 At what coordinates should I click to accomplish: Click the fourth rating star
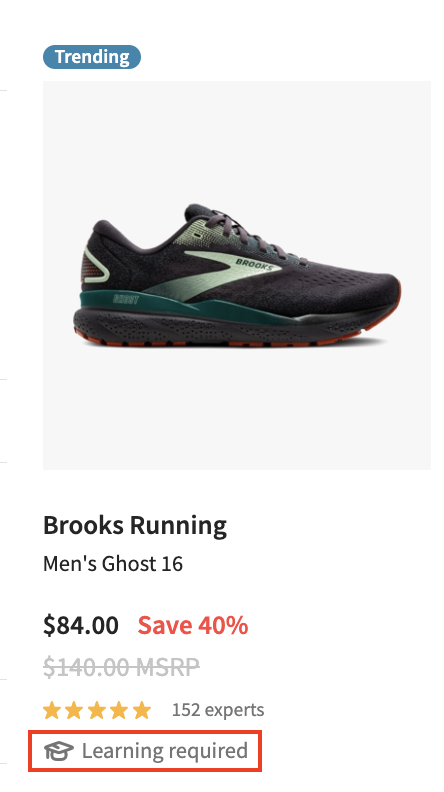click(x=119, y=710)
